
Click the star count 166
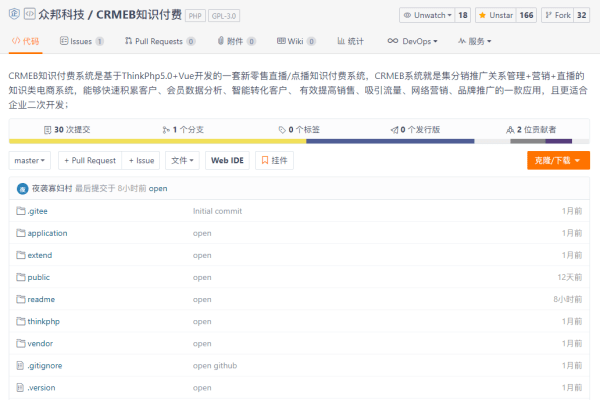(x=526, y=15)
